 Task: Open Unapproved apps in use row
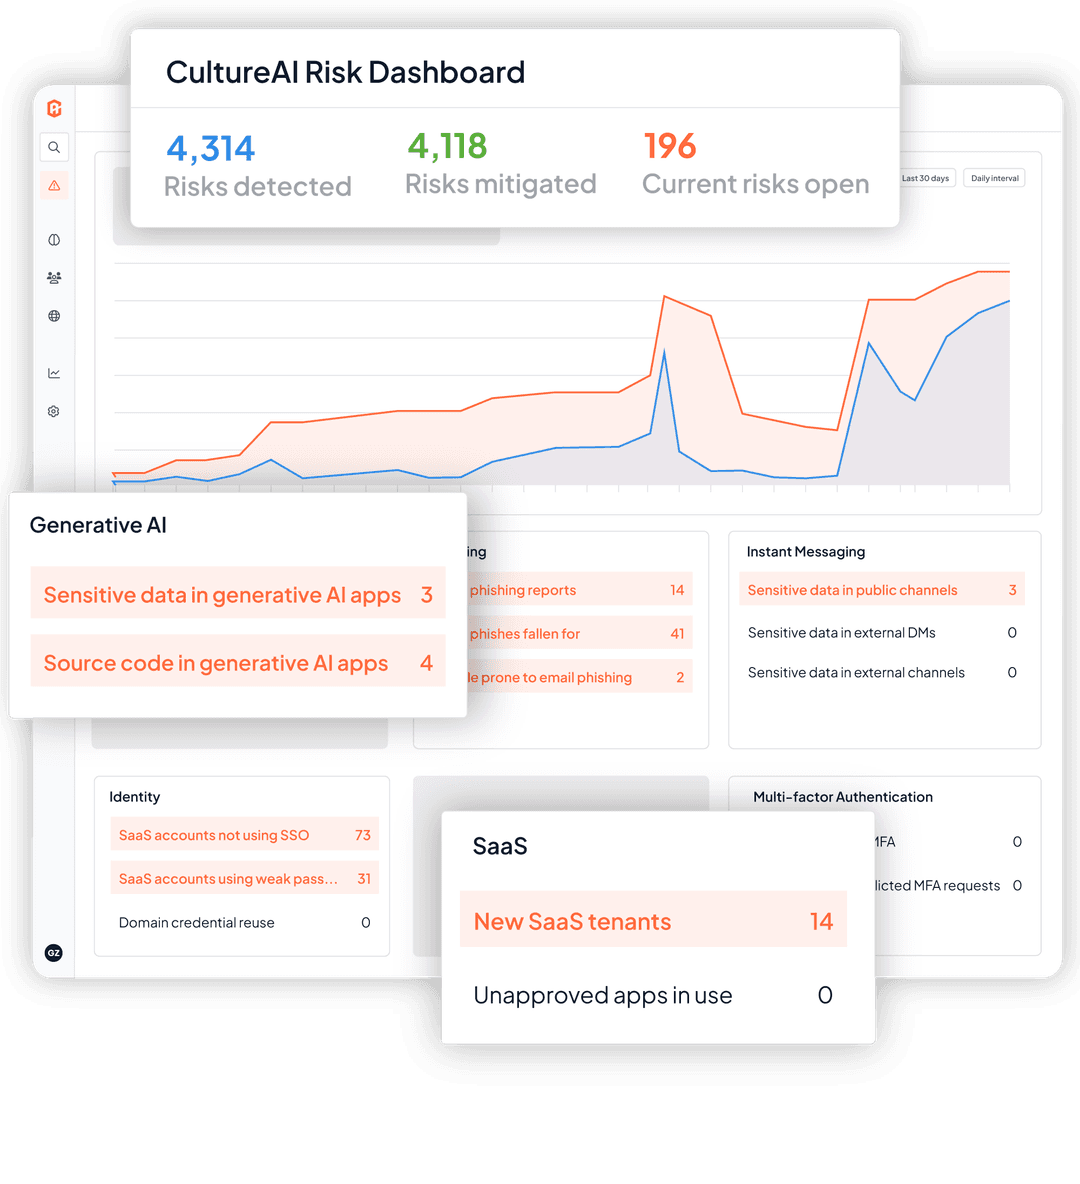tap(653, 995)
